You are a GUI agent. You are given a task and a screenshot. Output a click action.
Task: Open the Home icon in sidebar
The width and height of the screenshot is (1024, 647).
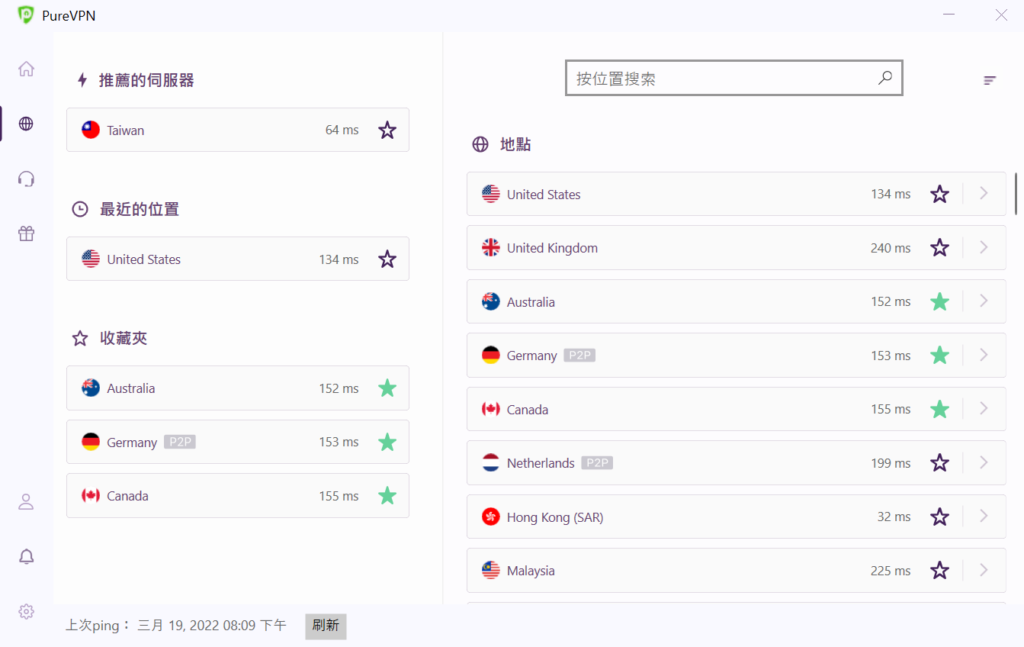click(x=26, y=69)
